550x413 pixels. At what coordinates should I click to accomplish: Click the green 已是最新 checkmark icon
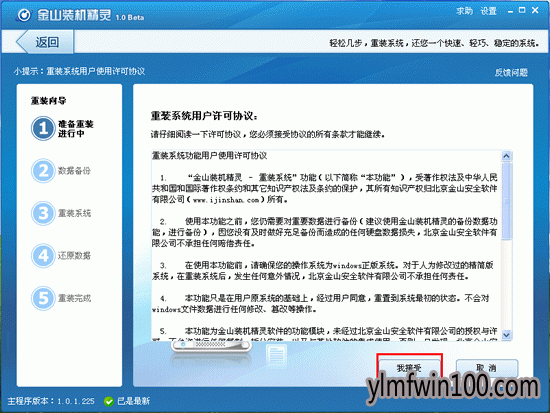point(109,401)
